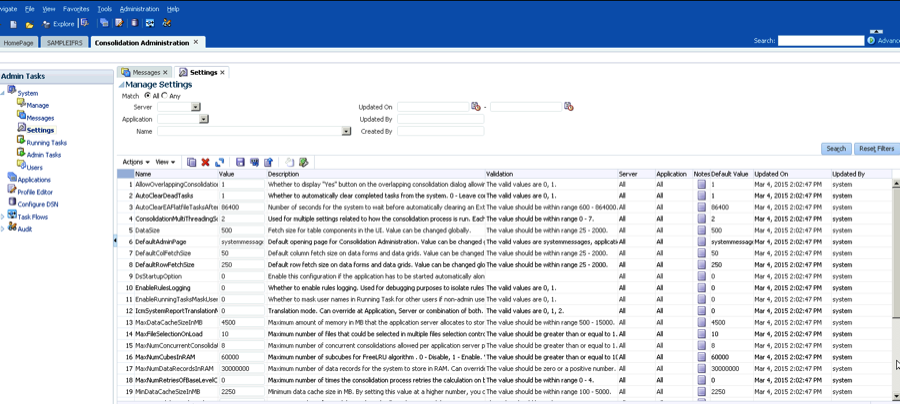
Task: Select the Match Any radio button
Action: point(165,95)
